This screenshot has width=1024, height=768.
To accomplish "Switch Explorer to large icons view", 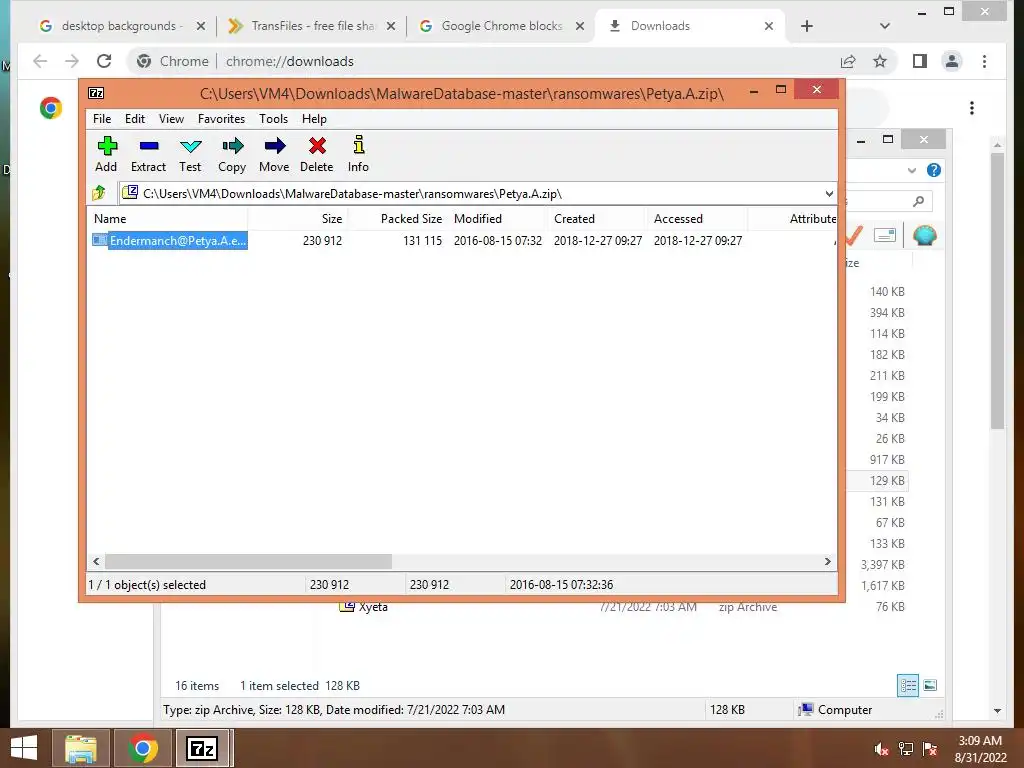I will click(930, 686).
